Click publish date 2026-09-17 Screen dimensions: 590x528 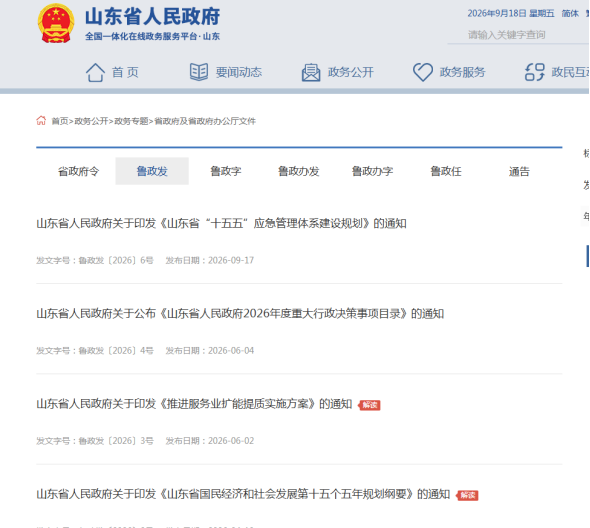[x=231, y=260]
